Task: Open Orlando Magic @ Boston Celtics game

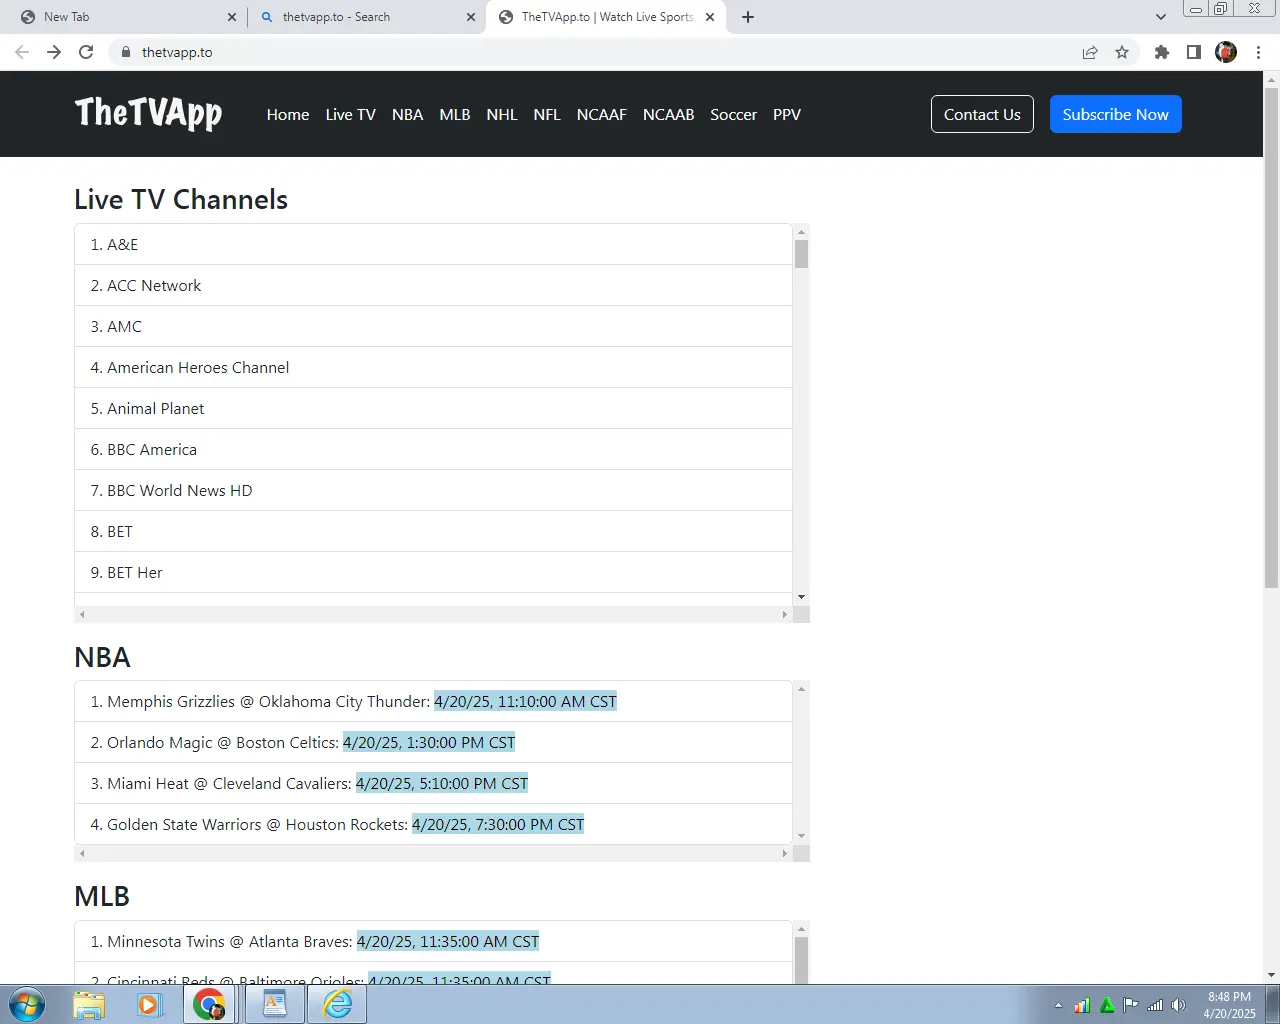Action: tap(433, 742)
